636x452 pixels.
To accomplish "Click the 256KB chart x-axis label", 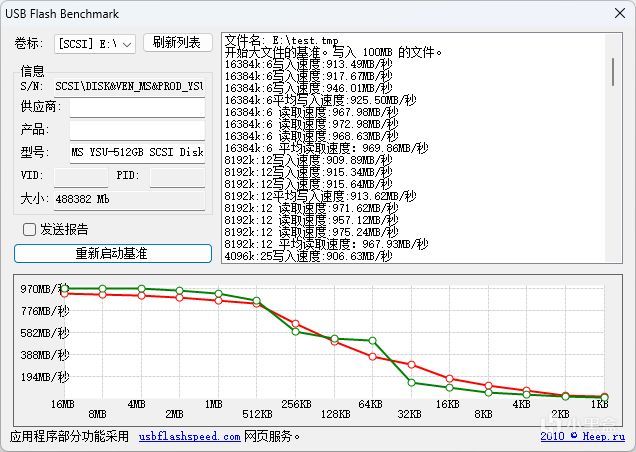I will (x=297, y=404).
